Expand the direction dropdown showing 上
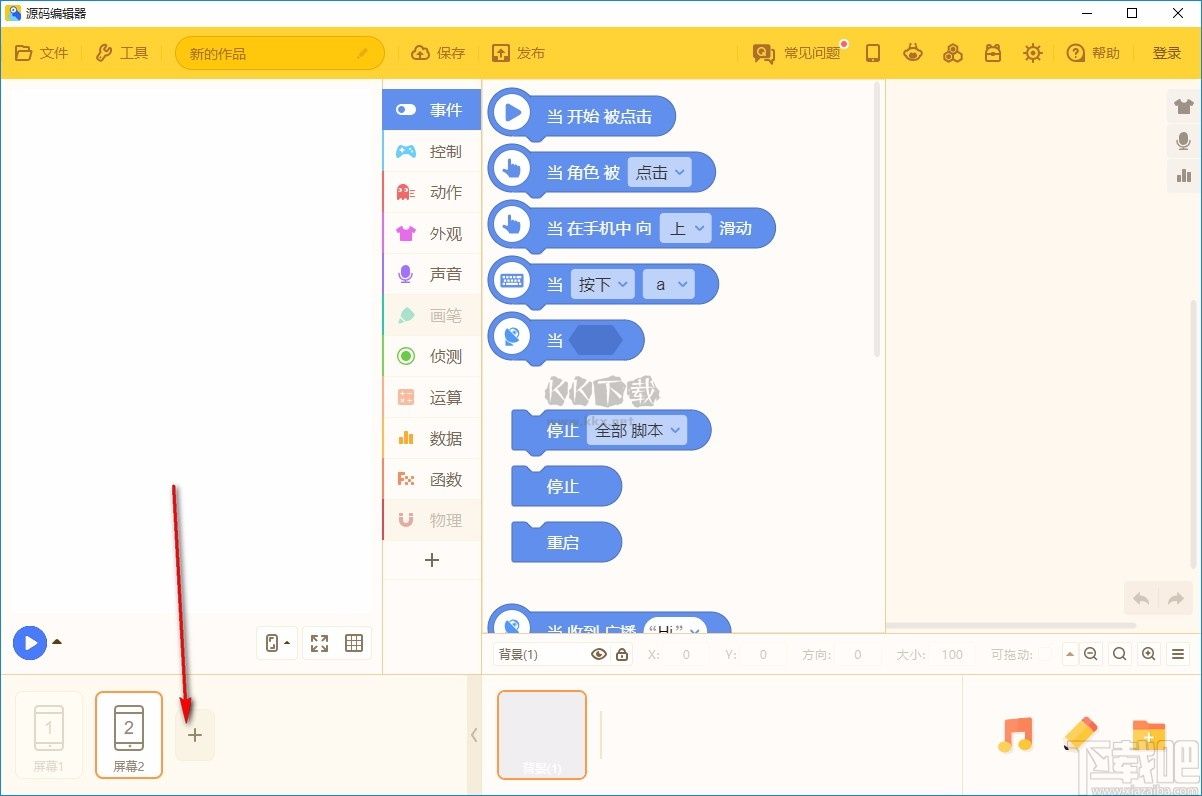 pyautogui.click(x=686, y=228)
